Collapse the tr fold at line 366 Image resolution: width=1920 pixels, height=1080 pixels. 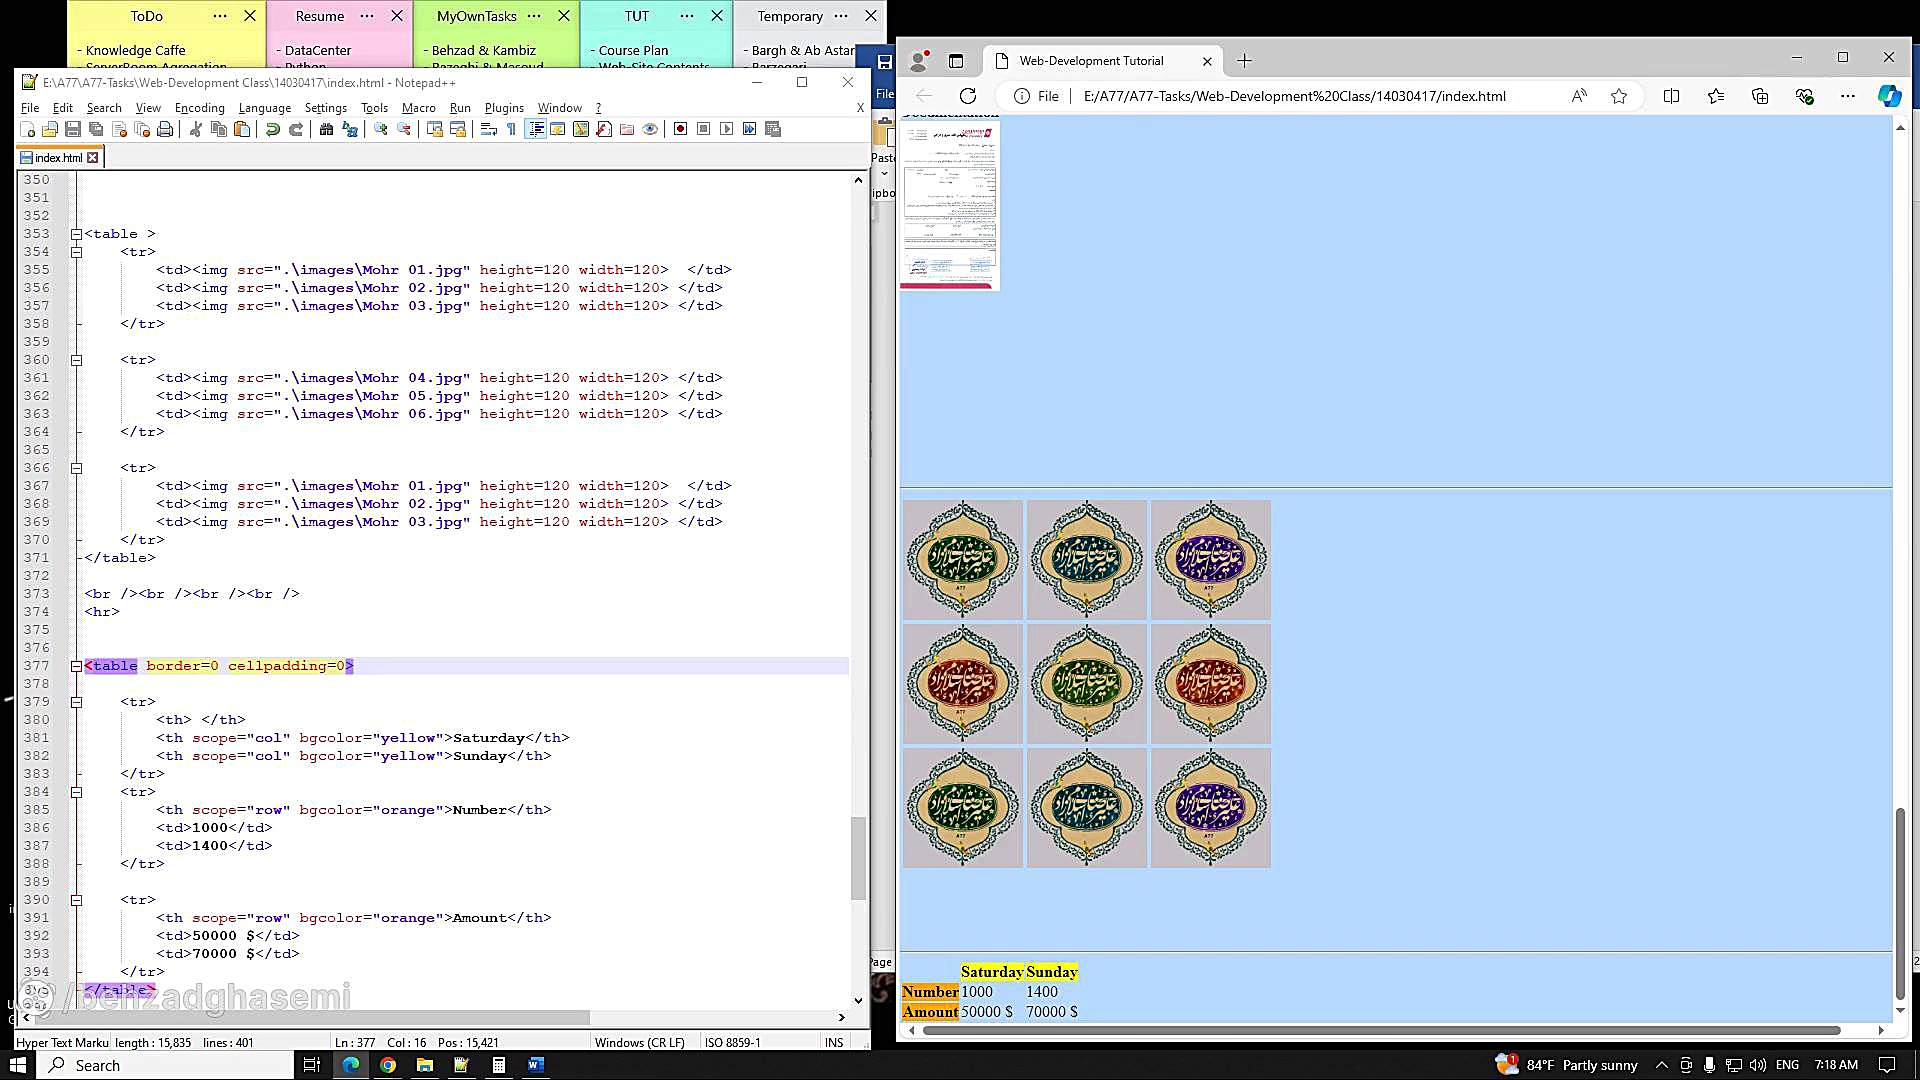point(76,468)
